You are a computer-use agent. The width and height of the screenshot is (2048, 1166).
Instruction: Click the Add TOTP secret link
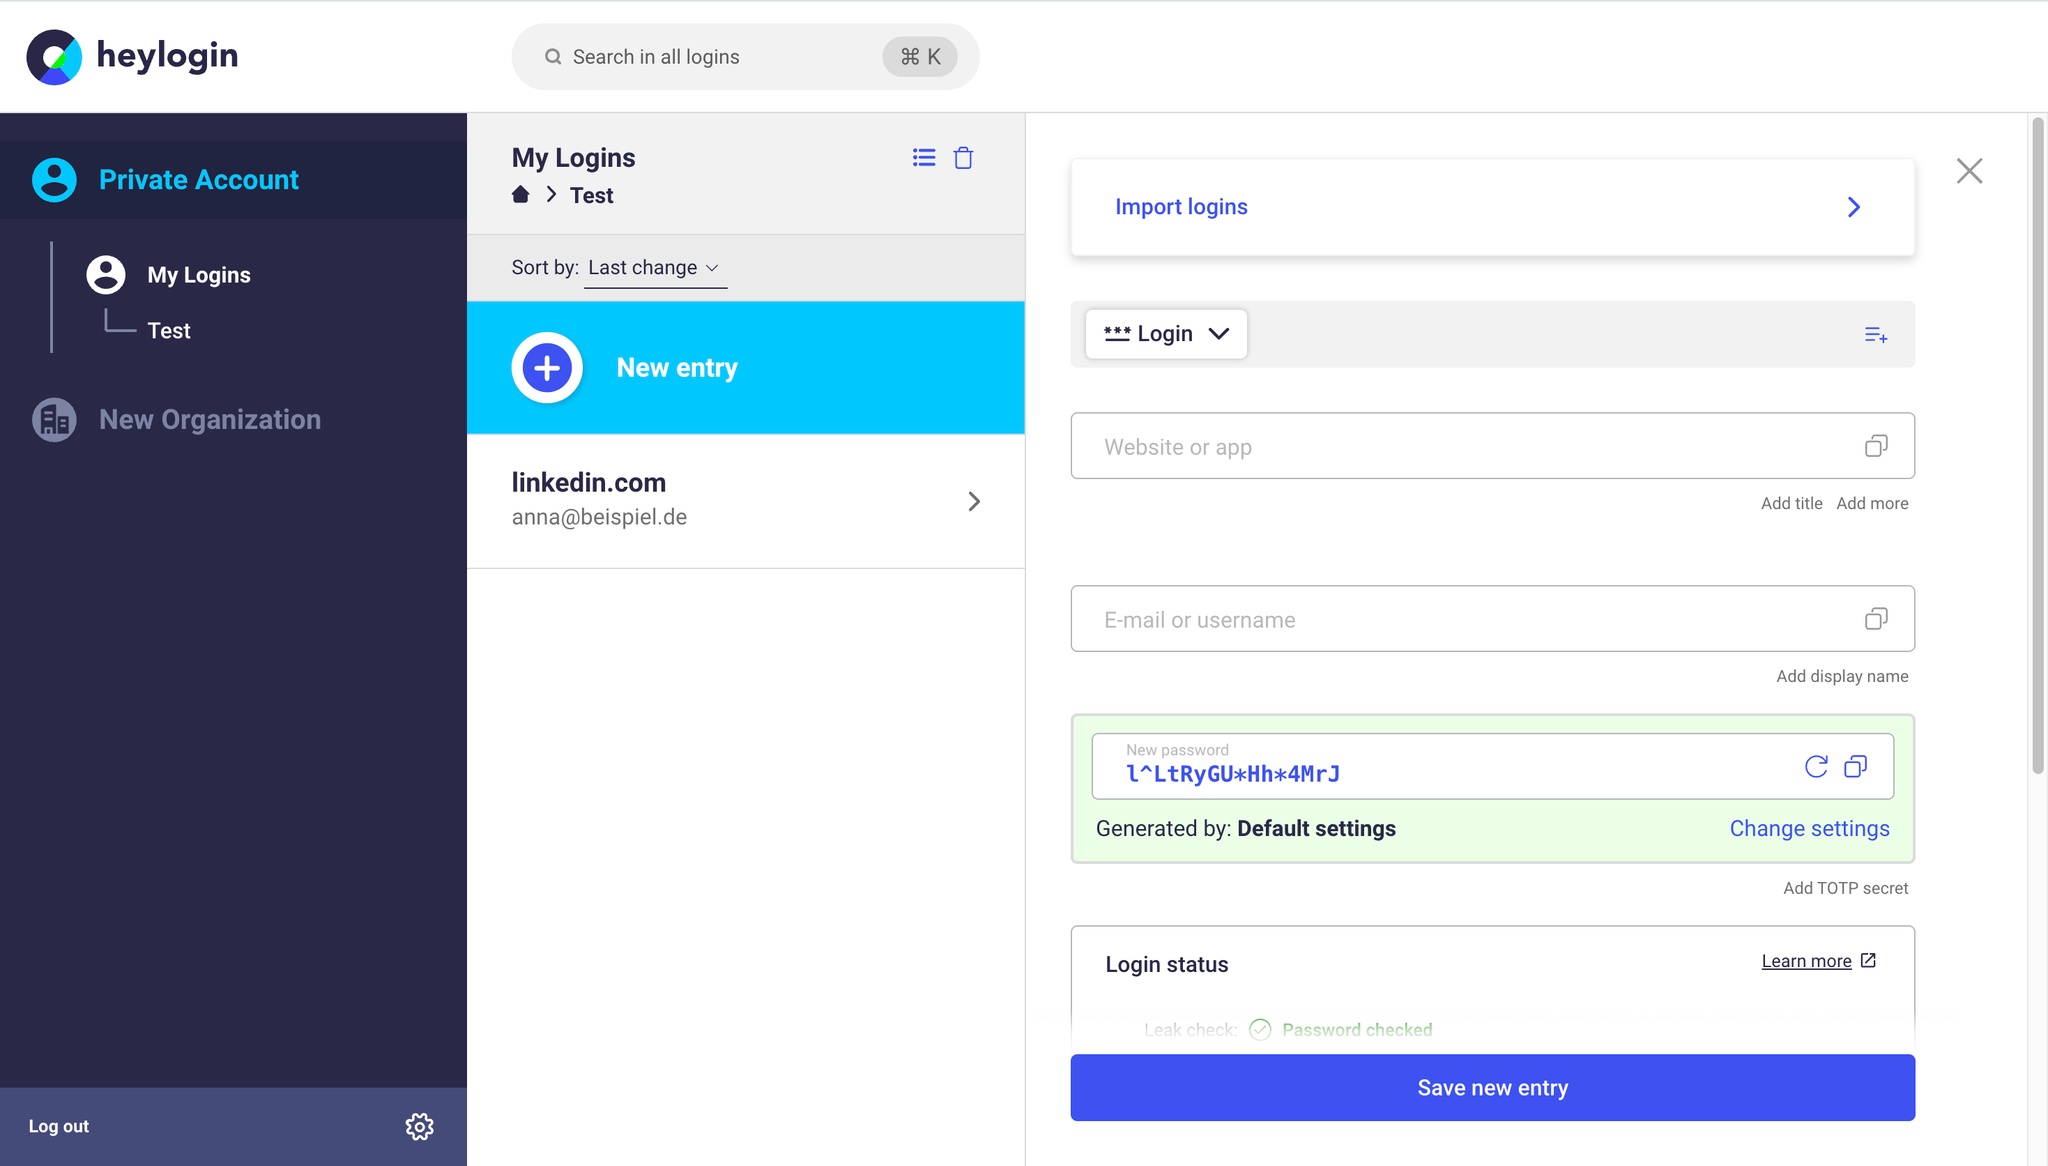pyautogui.click(x=1845, y=888)
